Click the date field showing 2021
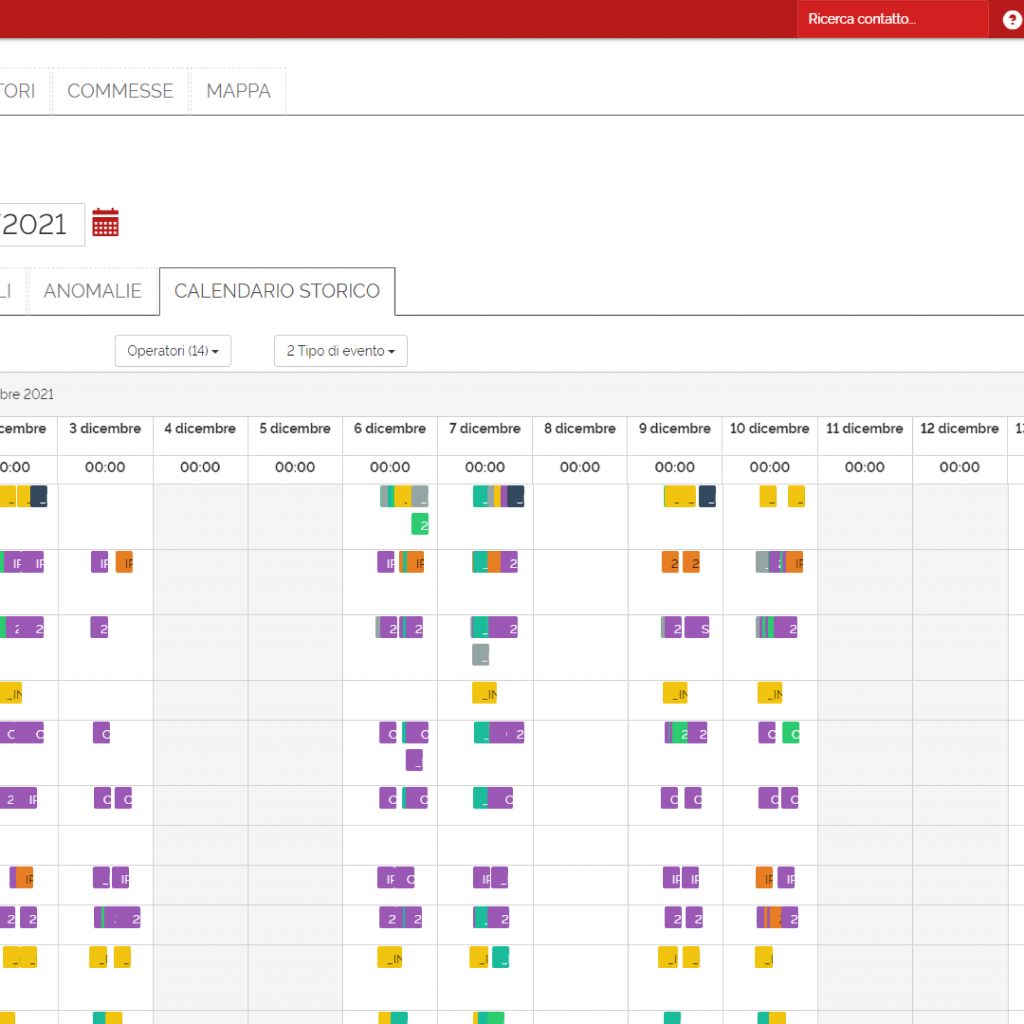The width and height of the screenshot is (1024, 1024). pos(40,224)
